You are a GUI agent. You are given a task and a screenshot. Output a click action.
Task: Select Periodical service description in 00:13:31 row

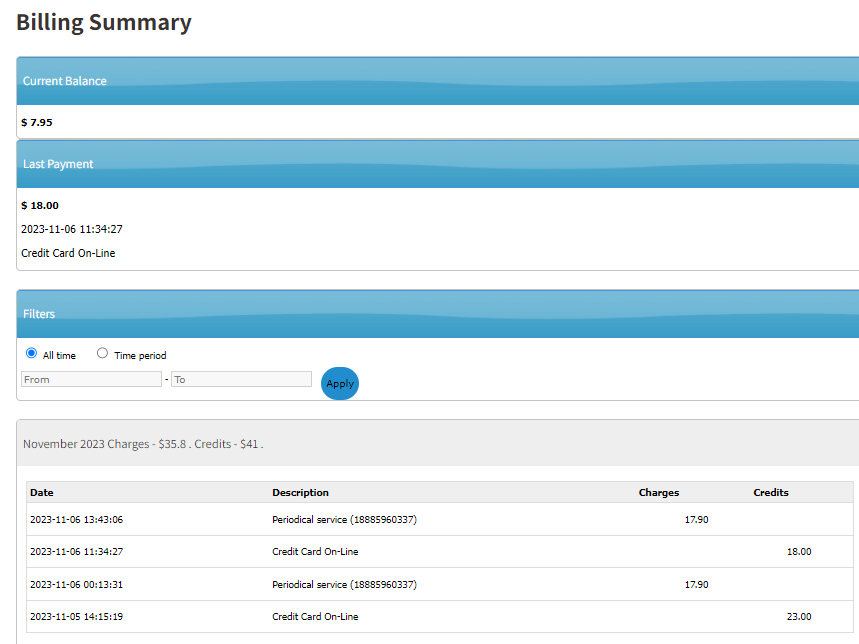click(x=344, y=584)
